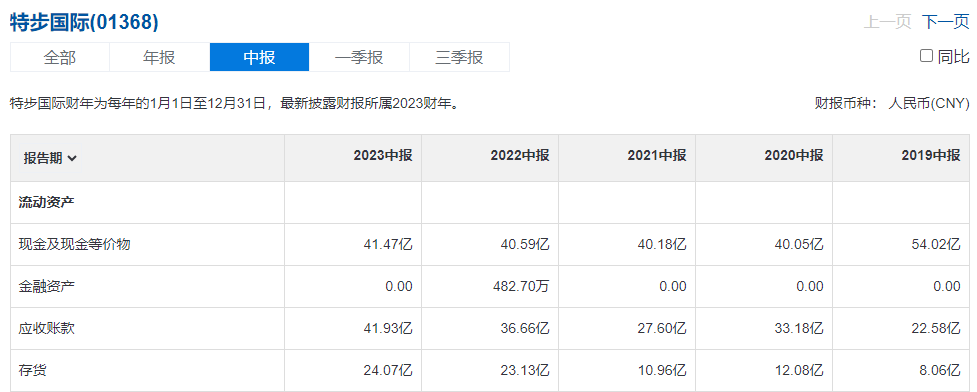Click the 54.02亿 cash value
Screen dimensions: 977x392
tap(936, 244)
